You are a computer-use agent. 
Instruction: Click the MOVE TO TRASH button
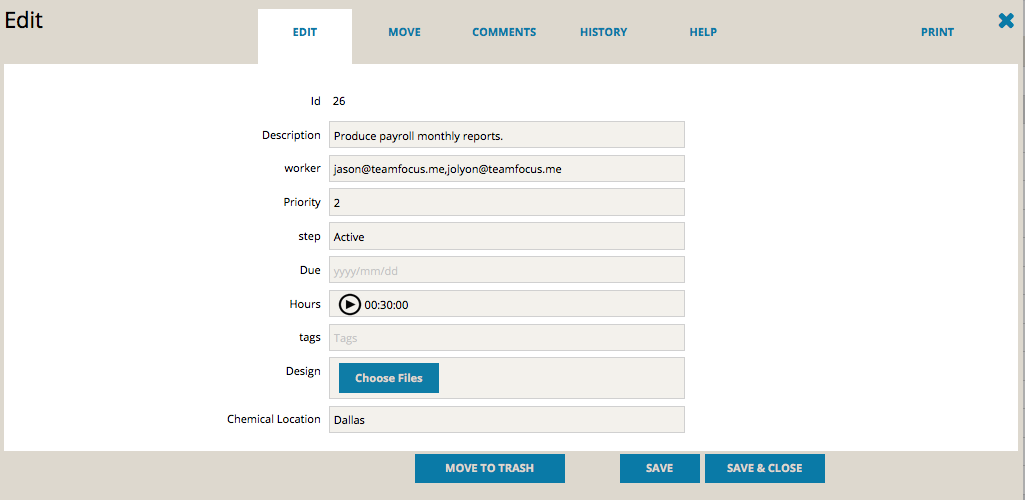click(490, 468)
